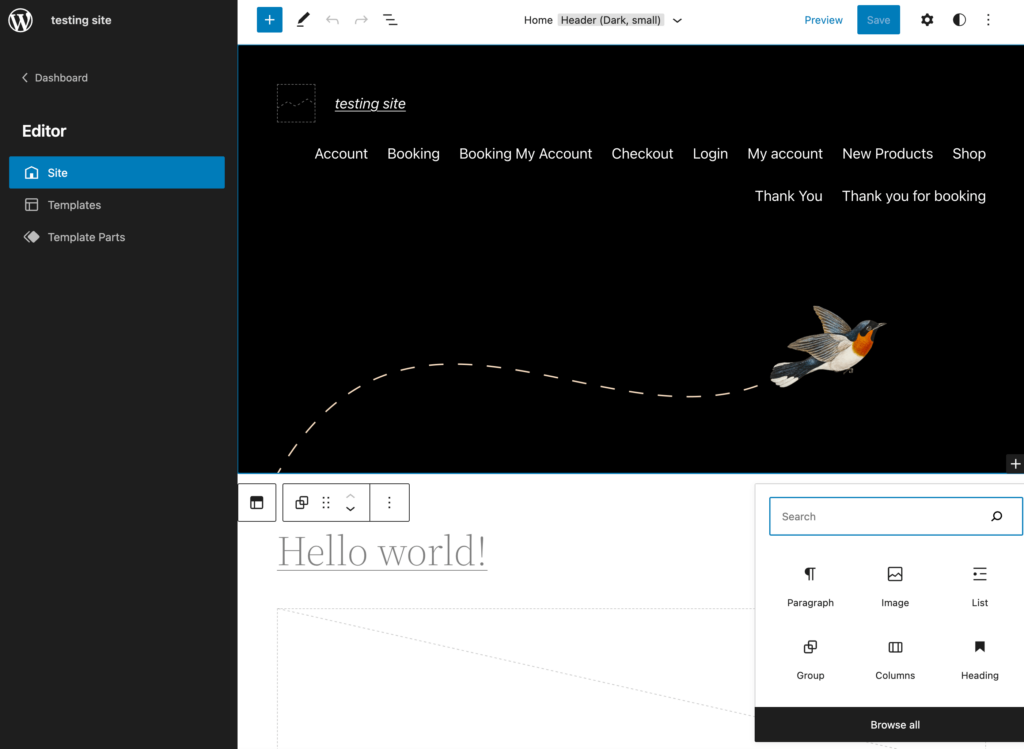Screen dimensions: 1024x749
Task: Open the site Preview
Action: click(823, 19)
